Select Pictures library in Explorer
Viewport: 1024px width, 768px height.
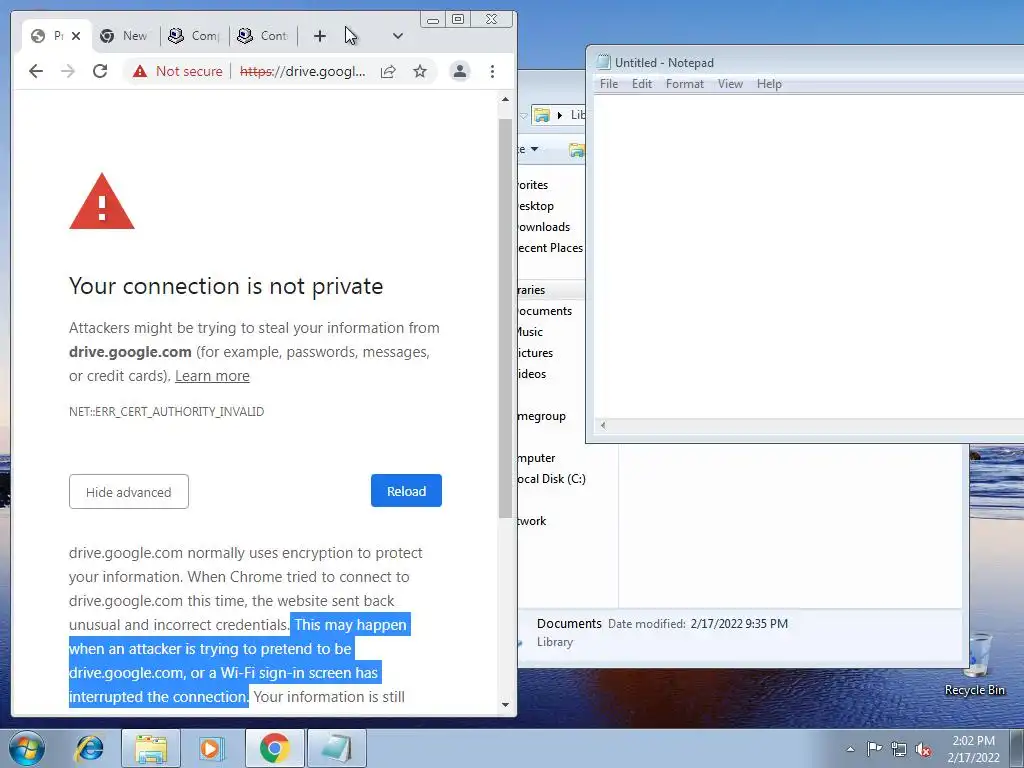point(536,353)
